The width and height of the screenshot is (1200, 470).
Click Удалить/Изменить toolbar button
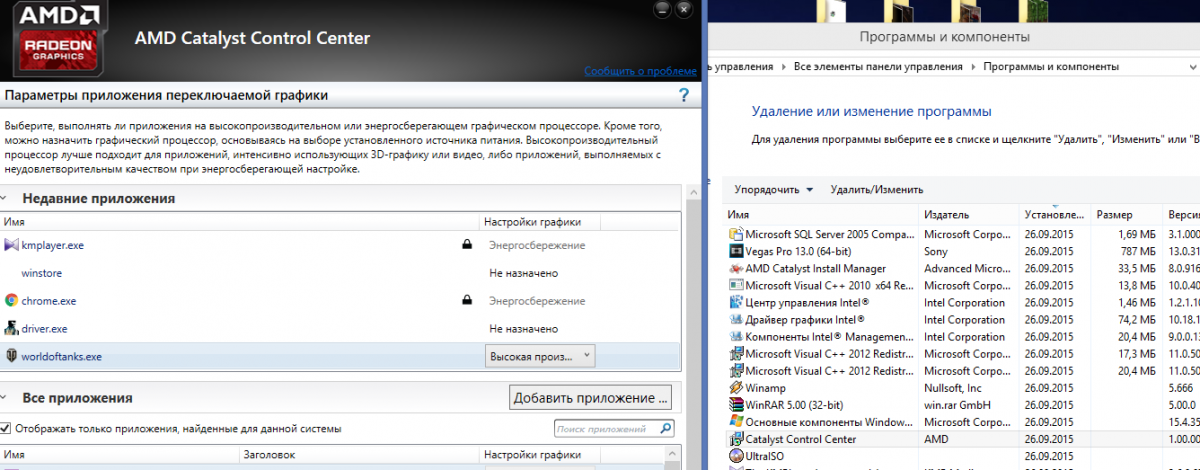[876, 189]
